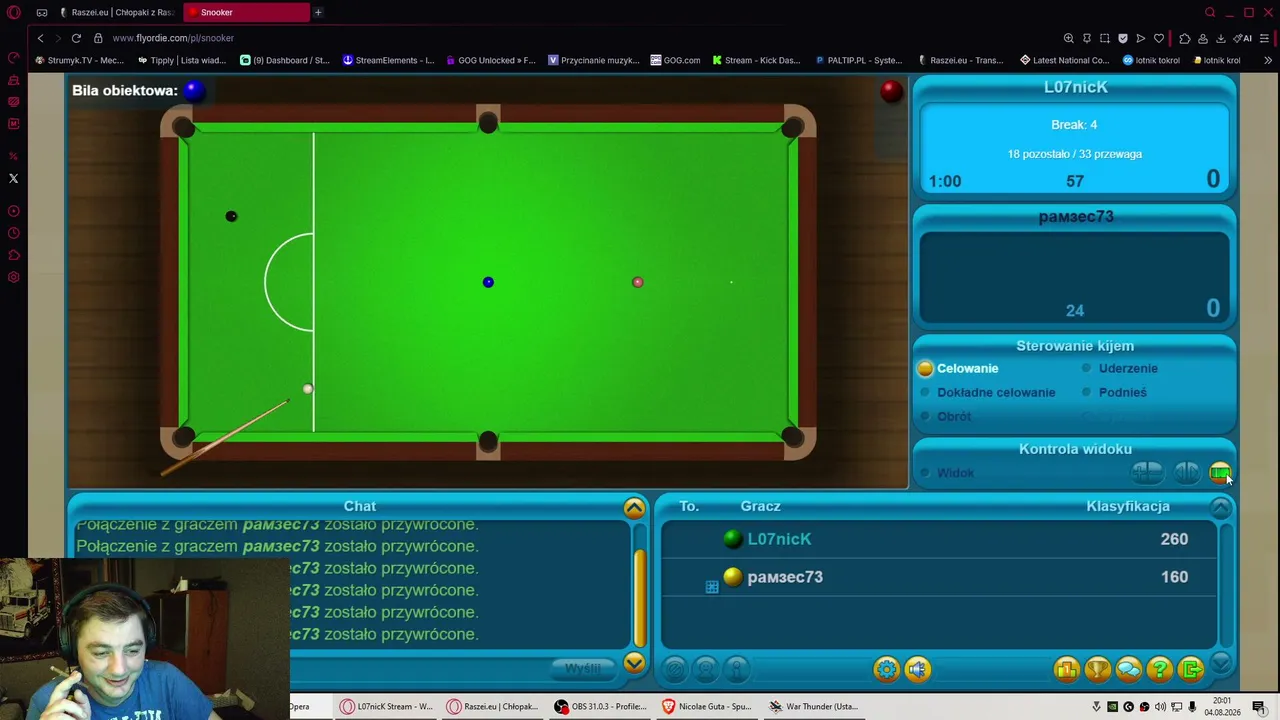The image size is (1280, 720).
Task: Open Opera sidebar settings gear
Action: (x=14, y=277)
